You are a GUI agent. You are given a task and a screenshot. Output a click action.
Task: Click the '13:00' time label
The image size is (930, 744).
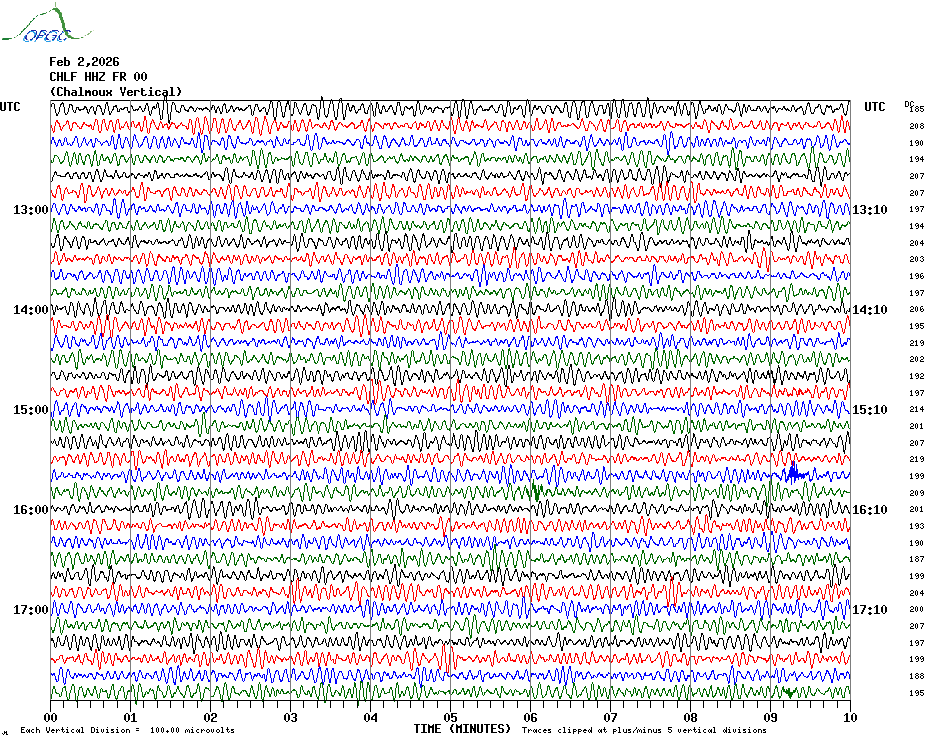(31, 209)
